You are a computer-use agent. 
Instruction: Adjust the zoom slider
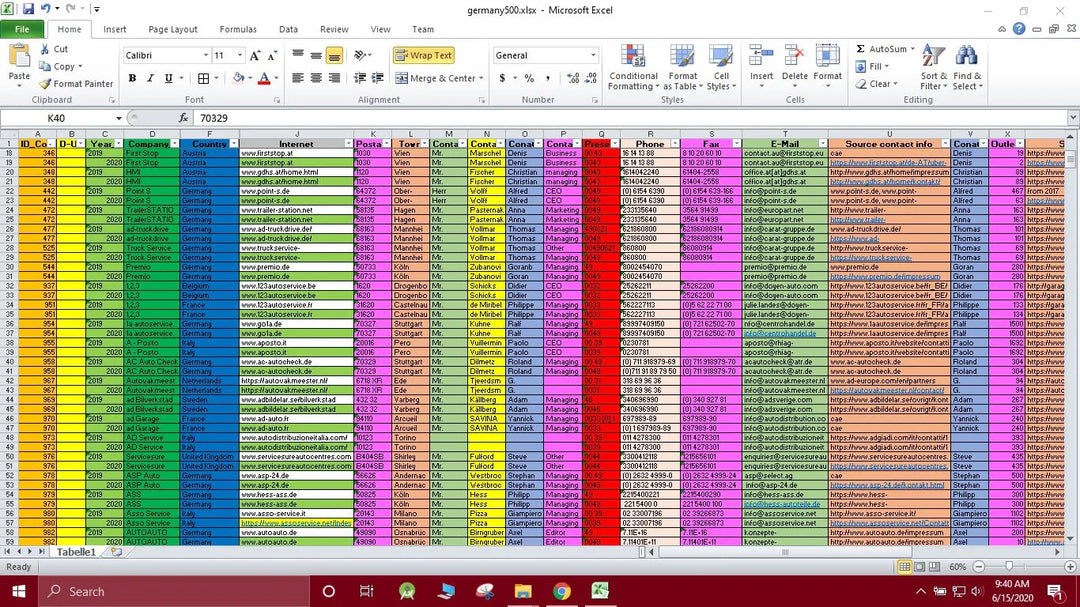tap(1010, 567)
